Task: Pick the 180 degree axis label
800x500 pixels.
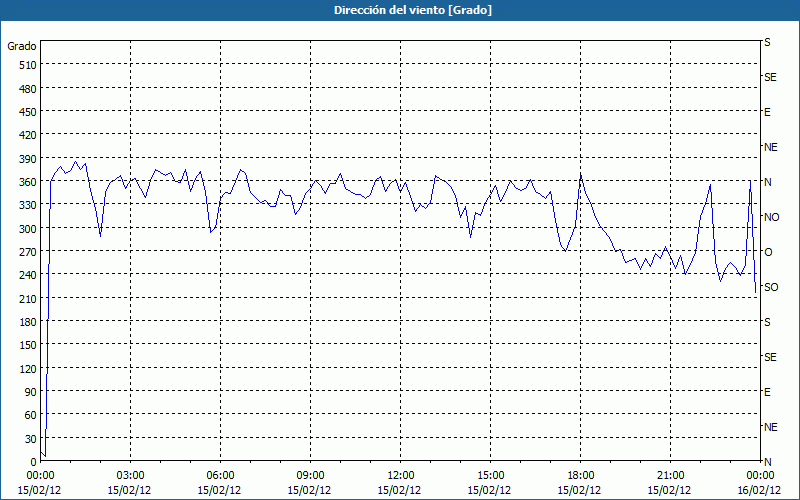Action: (28, 322)
